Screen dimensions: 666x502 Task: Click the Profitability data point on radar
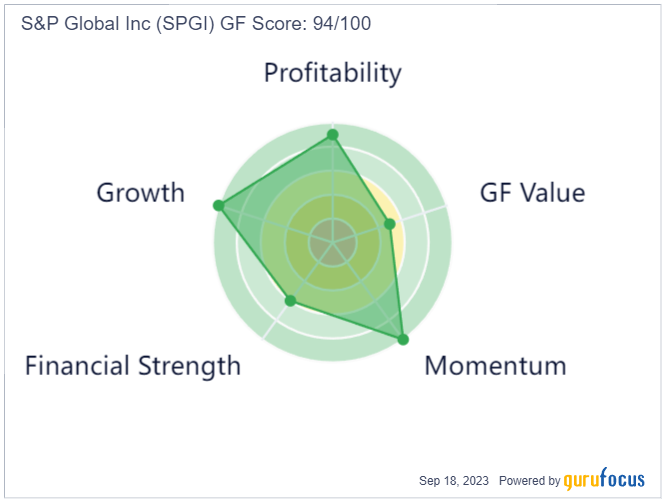coord(333,135)
